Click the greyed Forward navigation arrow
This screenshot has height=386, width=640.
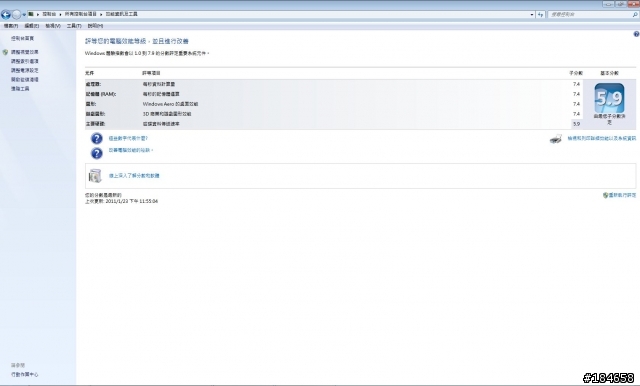point(16,15)
